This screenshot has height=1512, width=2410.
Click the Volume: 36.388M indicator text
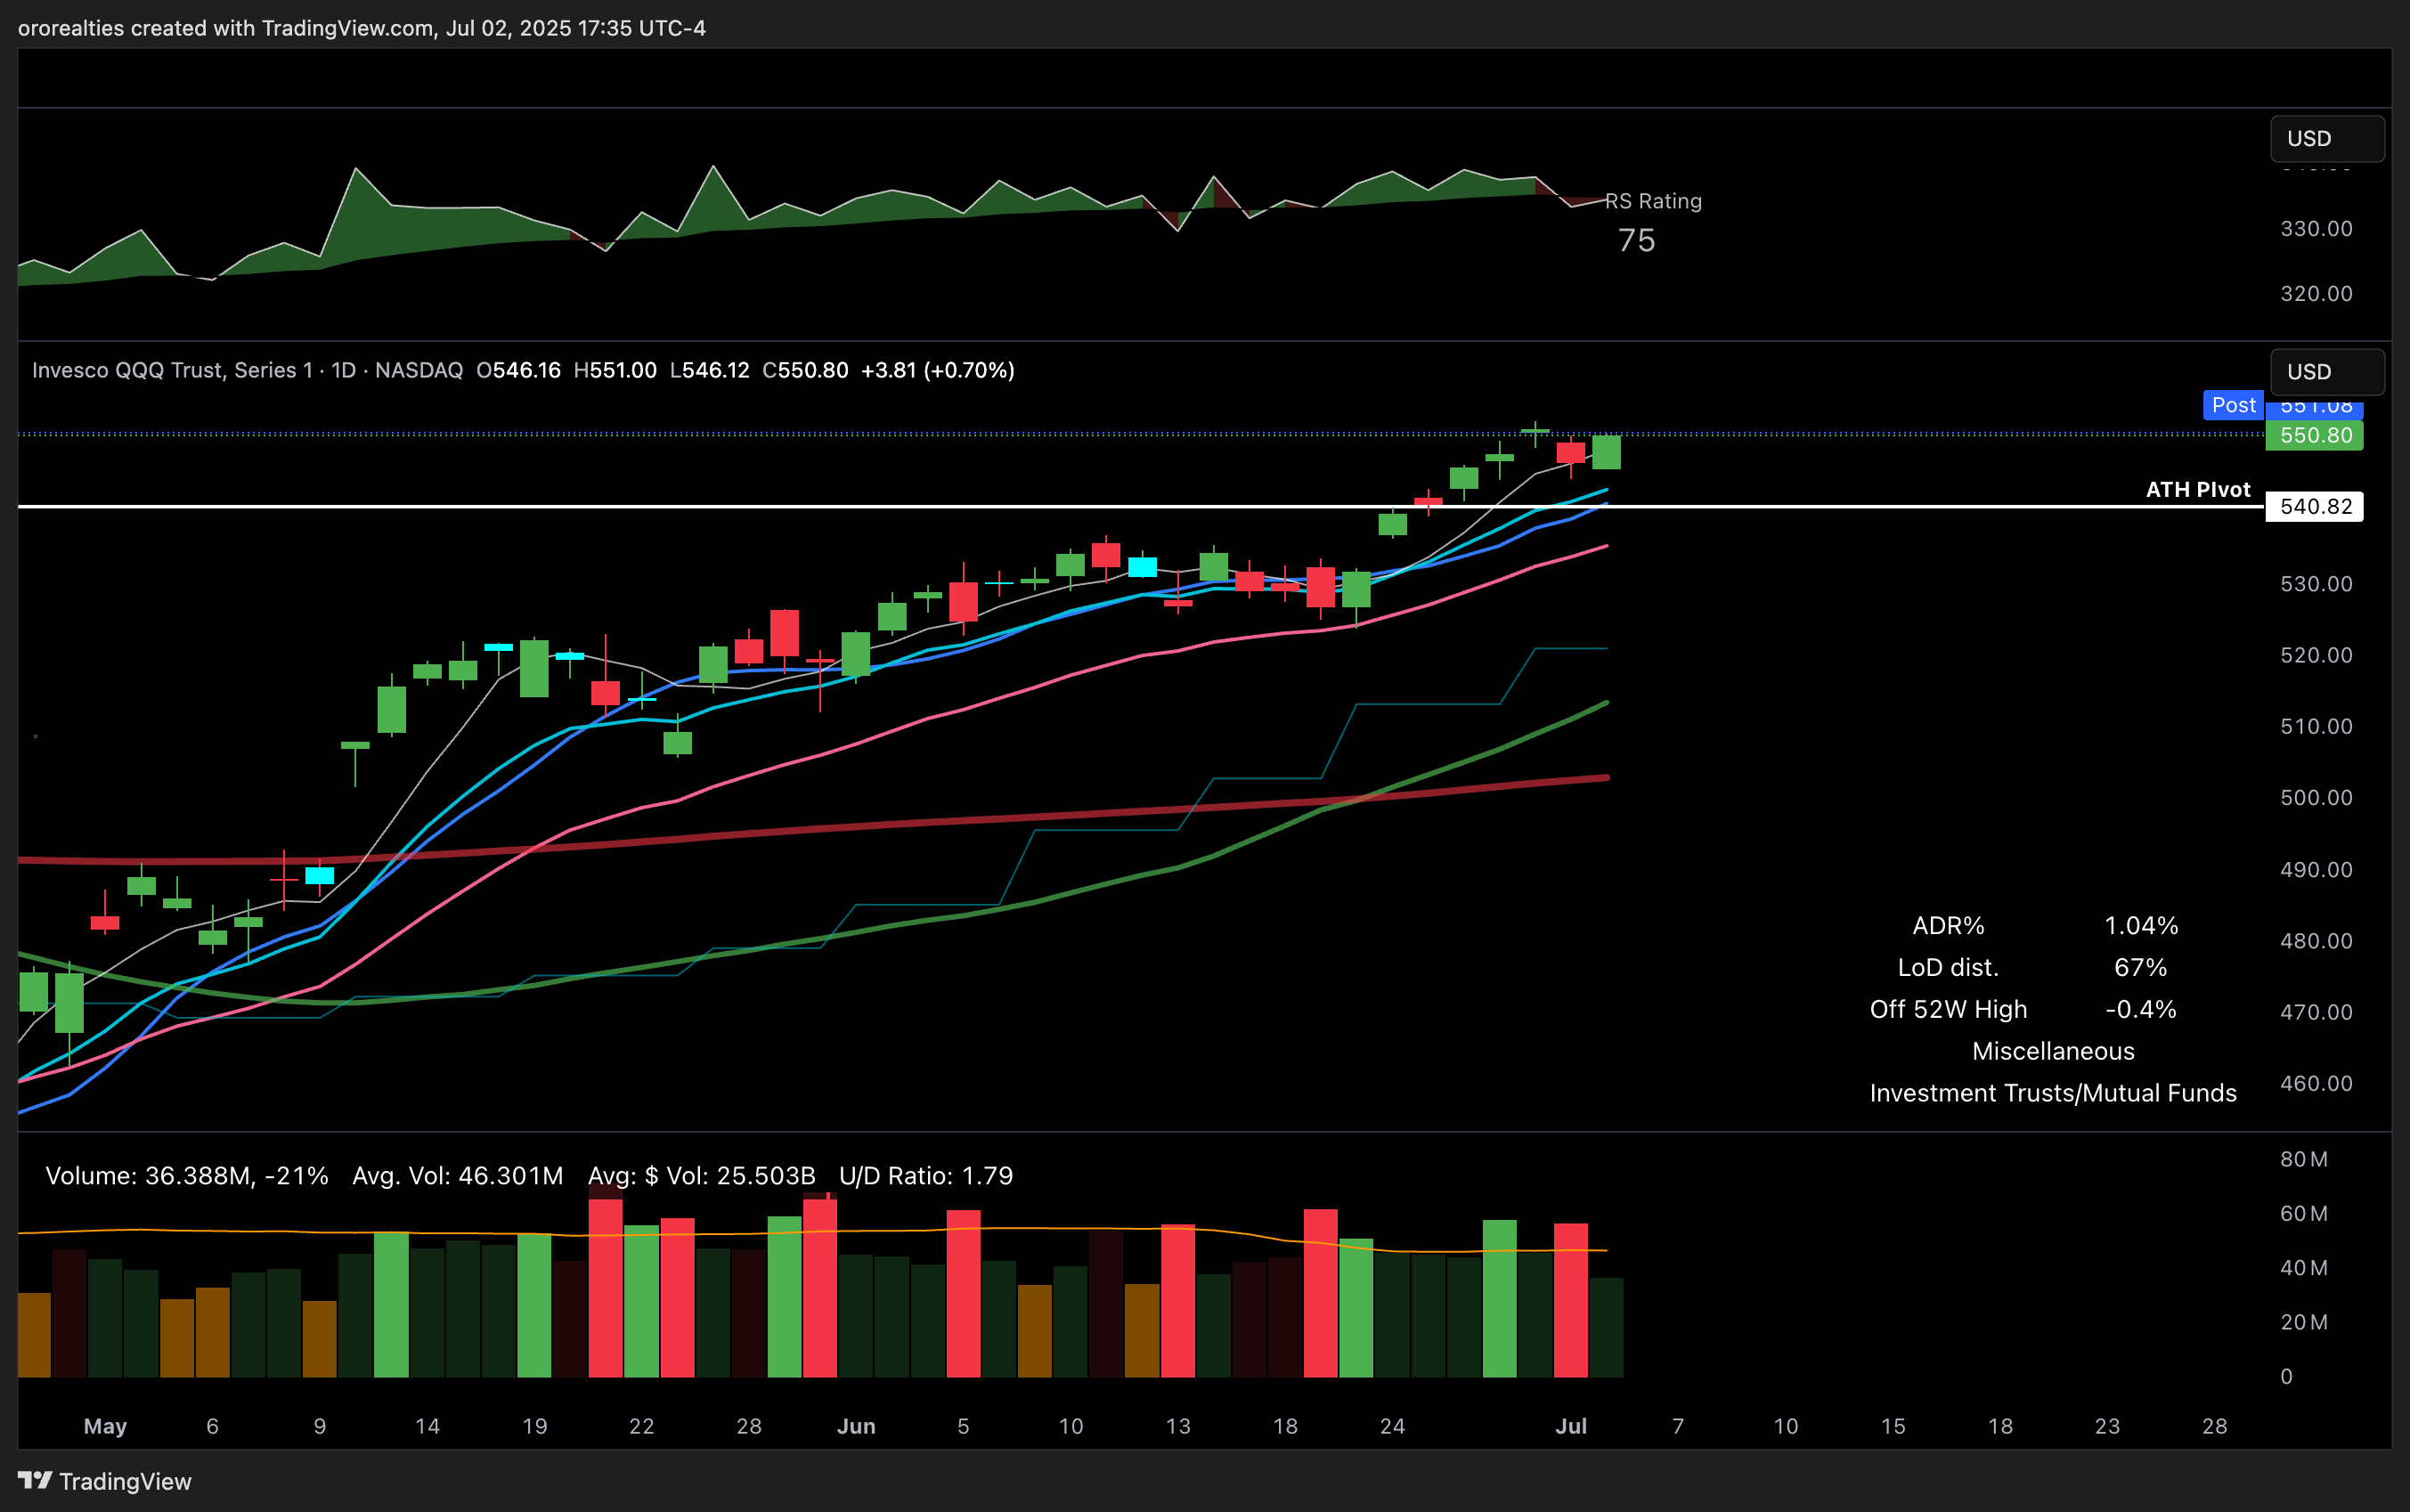coord(187,1176)
